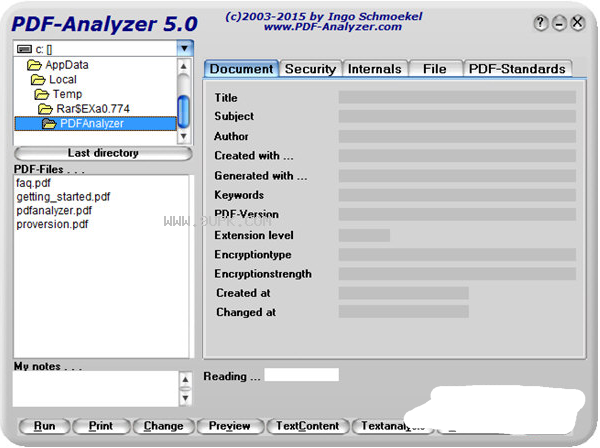Click the Generated with value field
This screenshot has height=448, width=600.
point(457,176)
